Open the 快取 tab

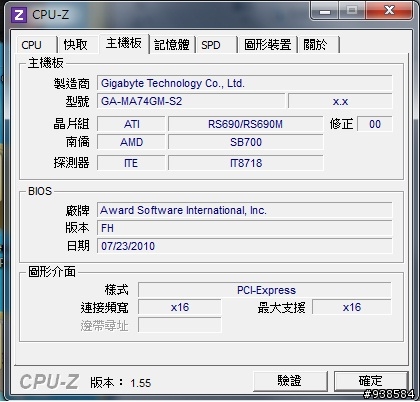pos(77,44)
